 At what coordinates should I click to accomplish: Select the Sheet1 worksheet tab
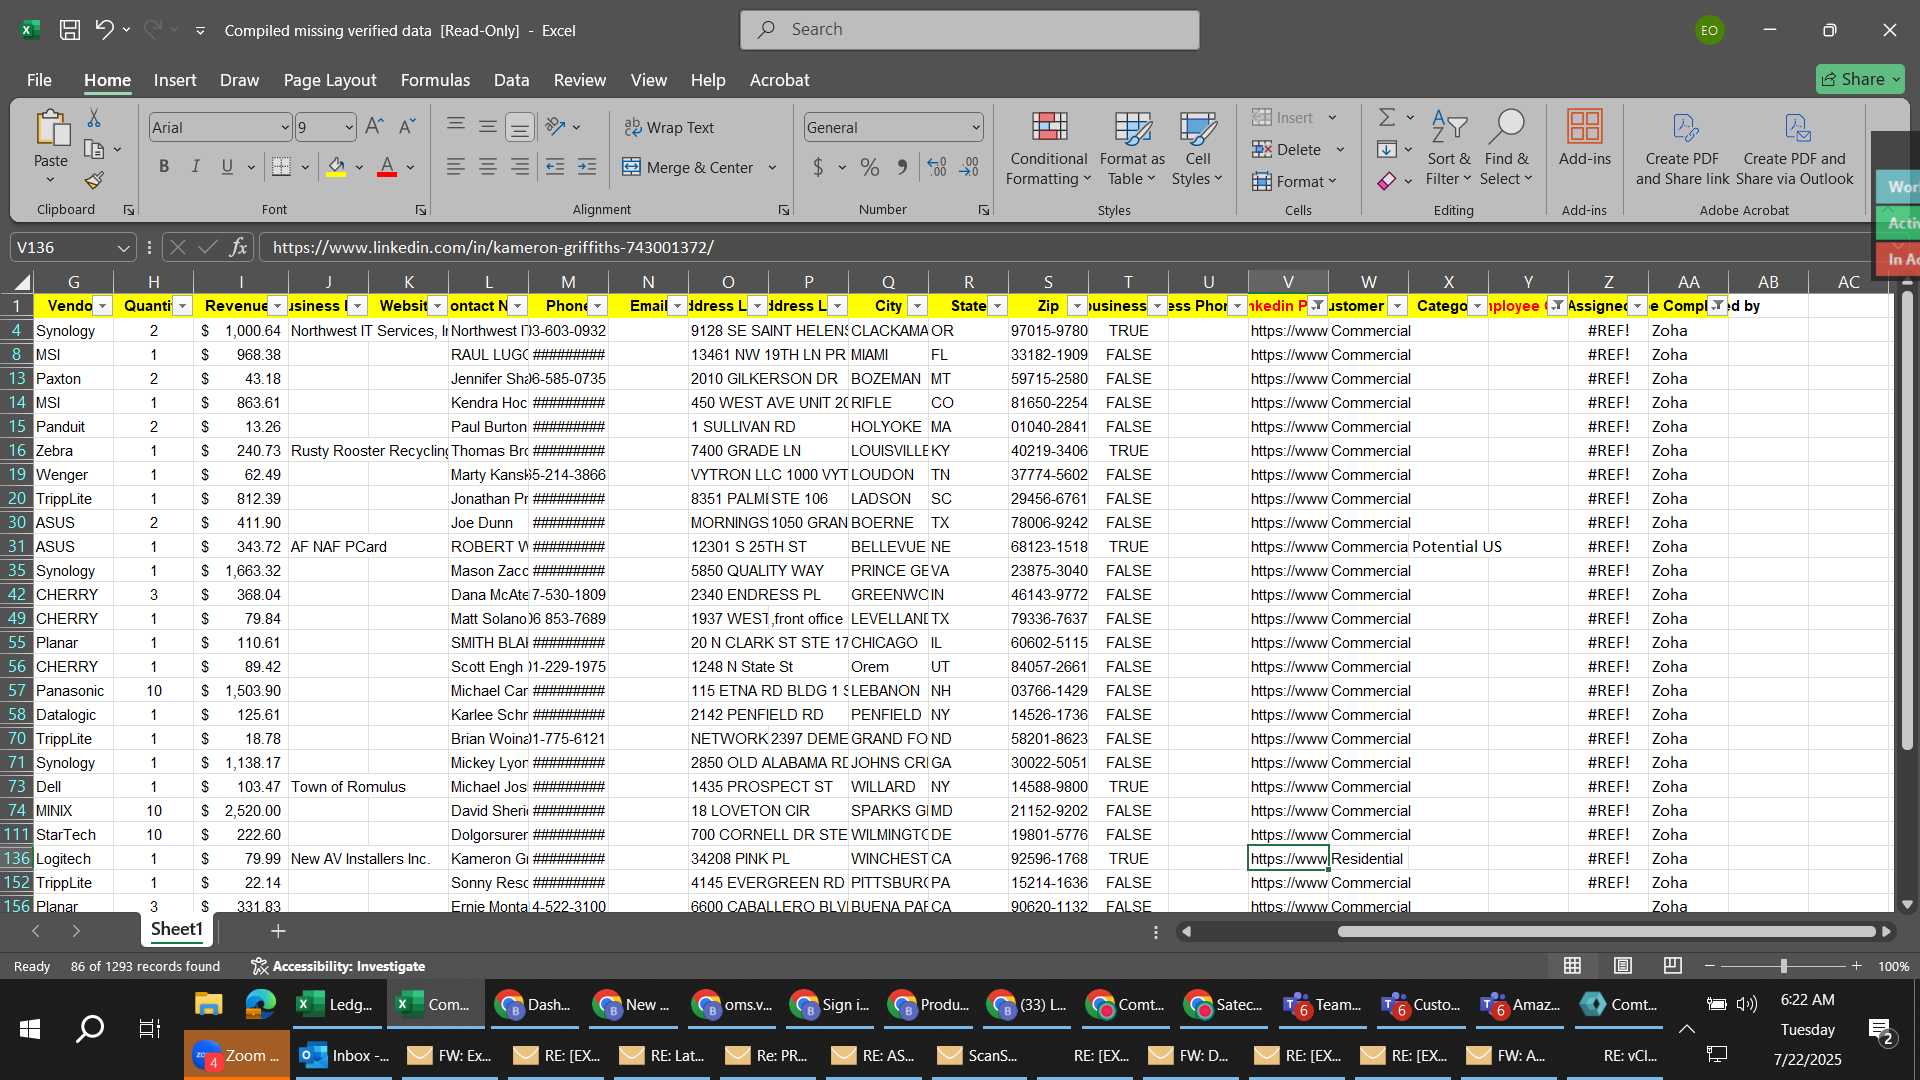177,930
